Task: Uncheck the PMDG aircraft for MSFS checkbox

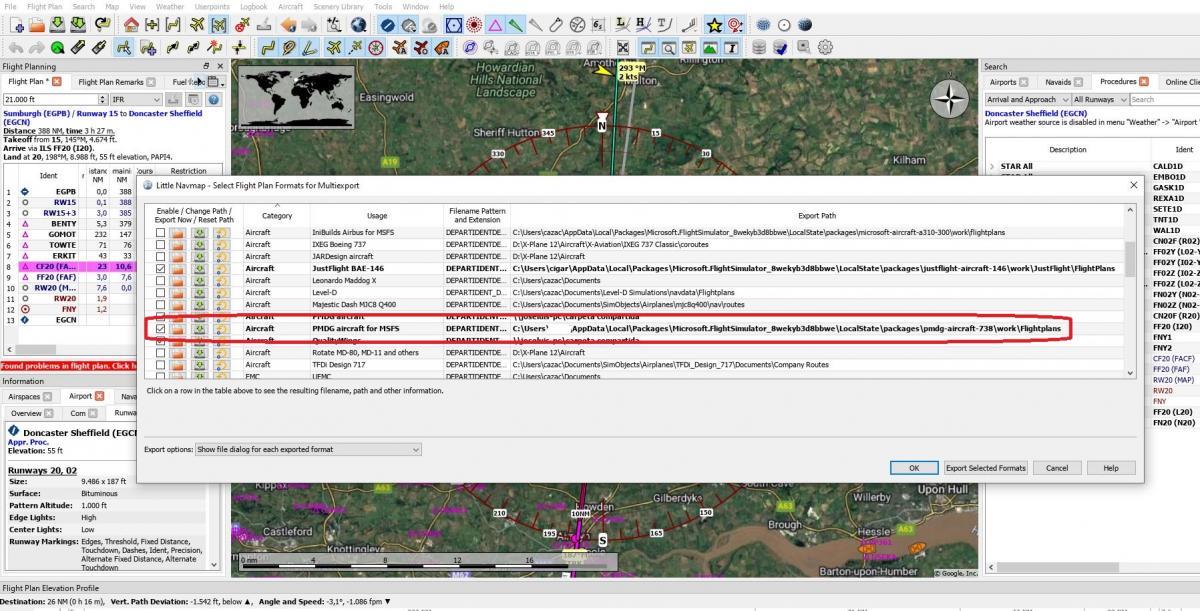Action: 160,328
